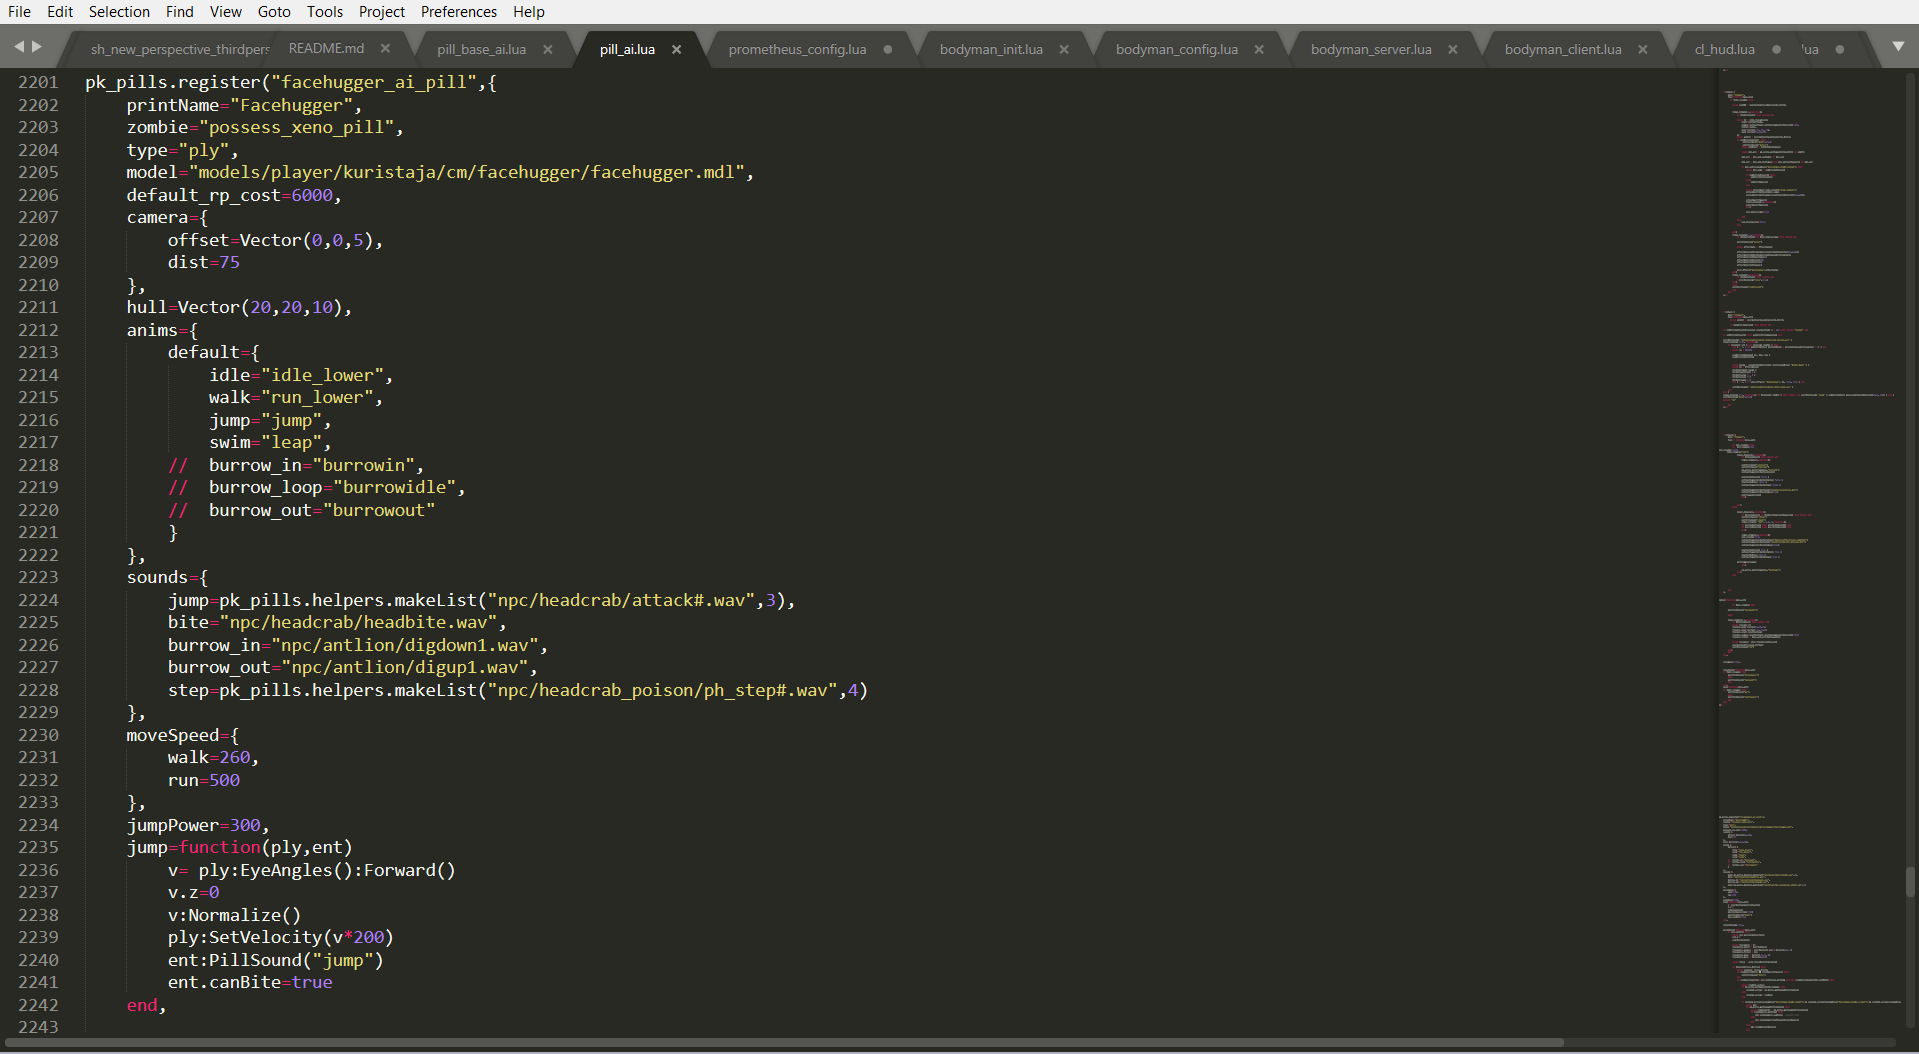The width and height of the screenshot is (1919, 1054).
Task: Close the bodyman_init.lua tab
Action: (x=1064, y=49)
